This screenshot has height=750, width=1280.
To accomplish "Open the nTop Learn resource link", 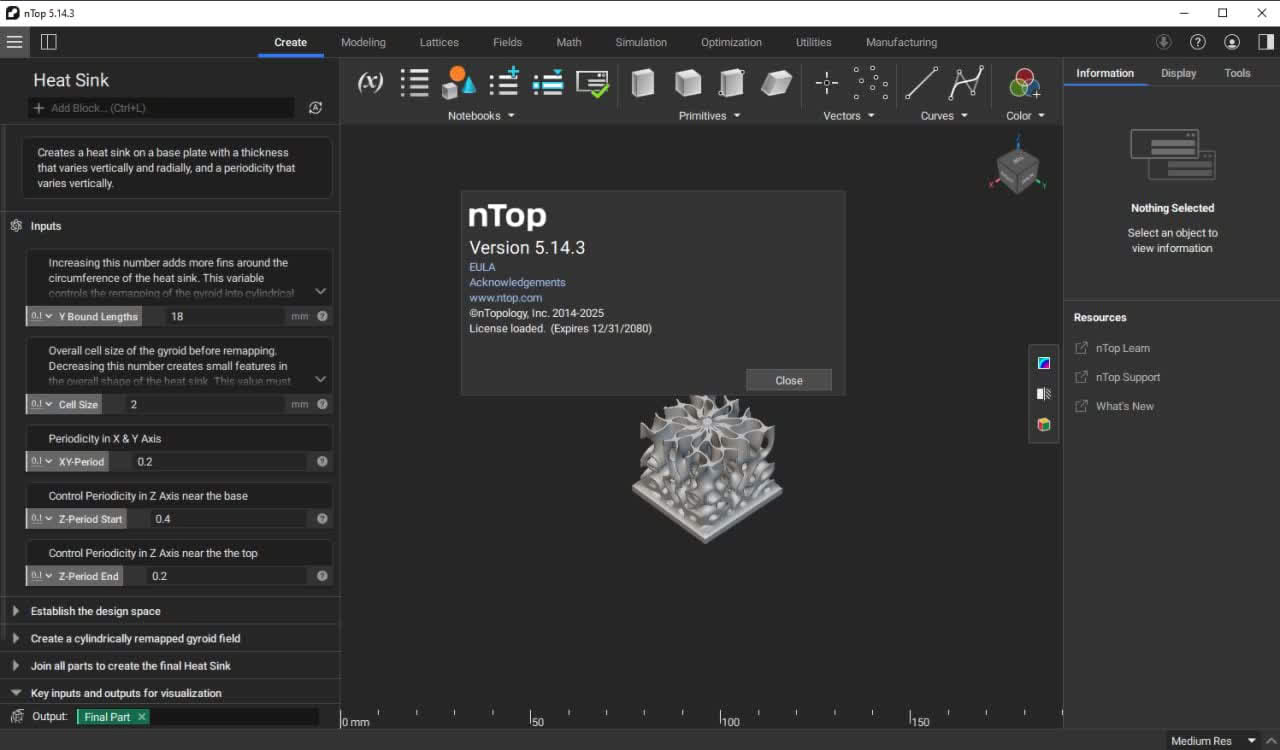I will pyautogui.click(x=1122, y=348).
